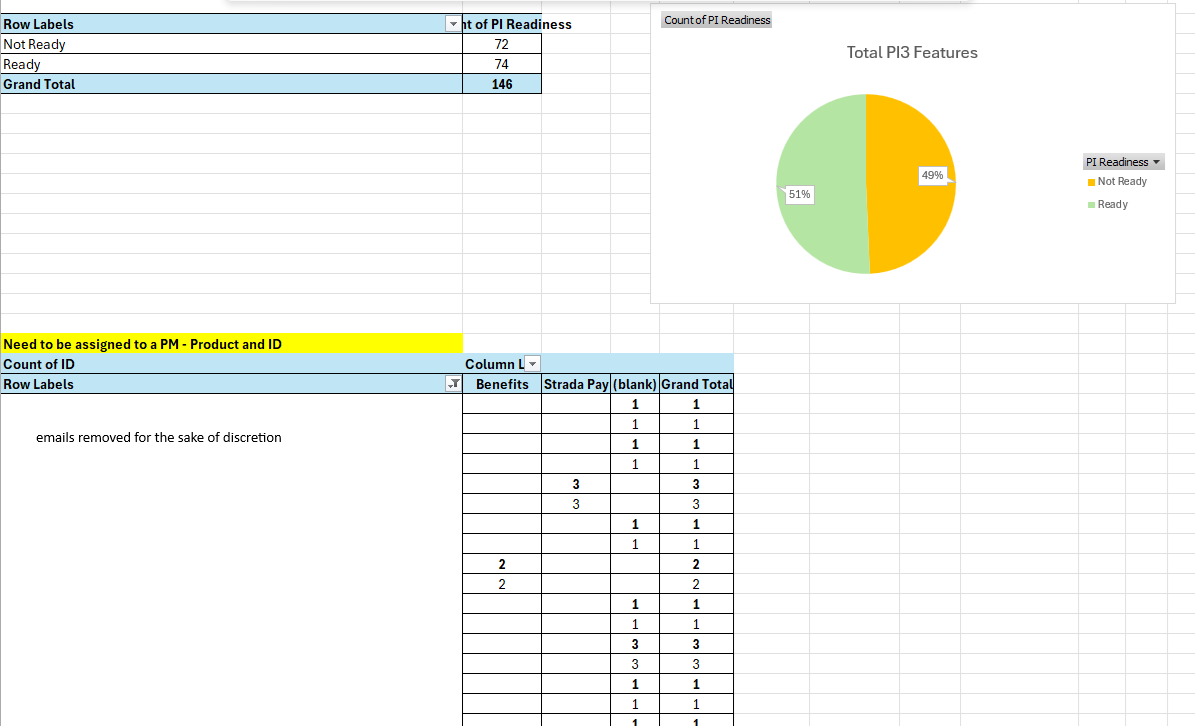Open the filtered Row Labels dropdown above Benefits
1195x726 pixels.
pyautogui.click(x=453, y=384)
